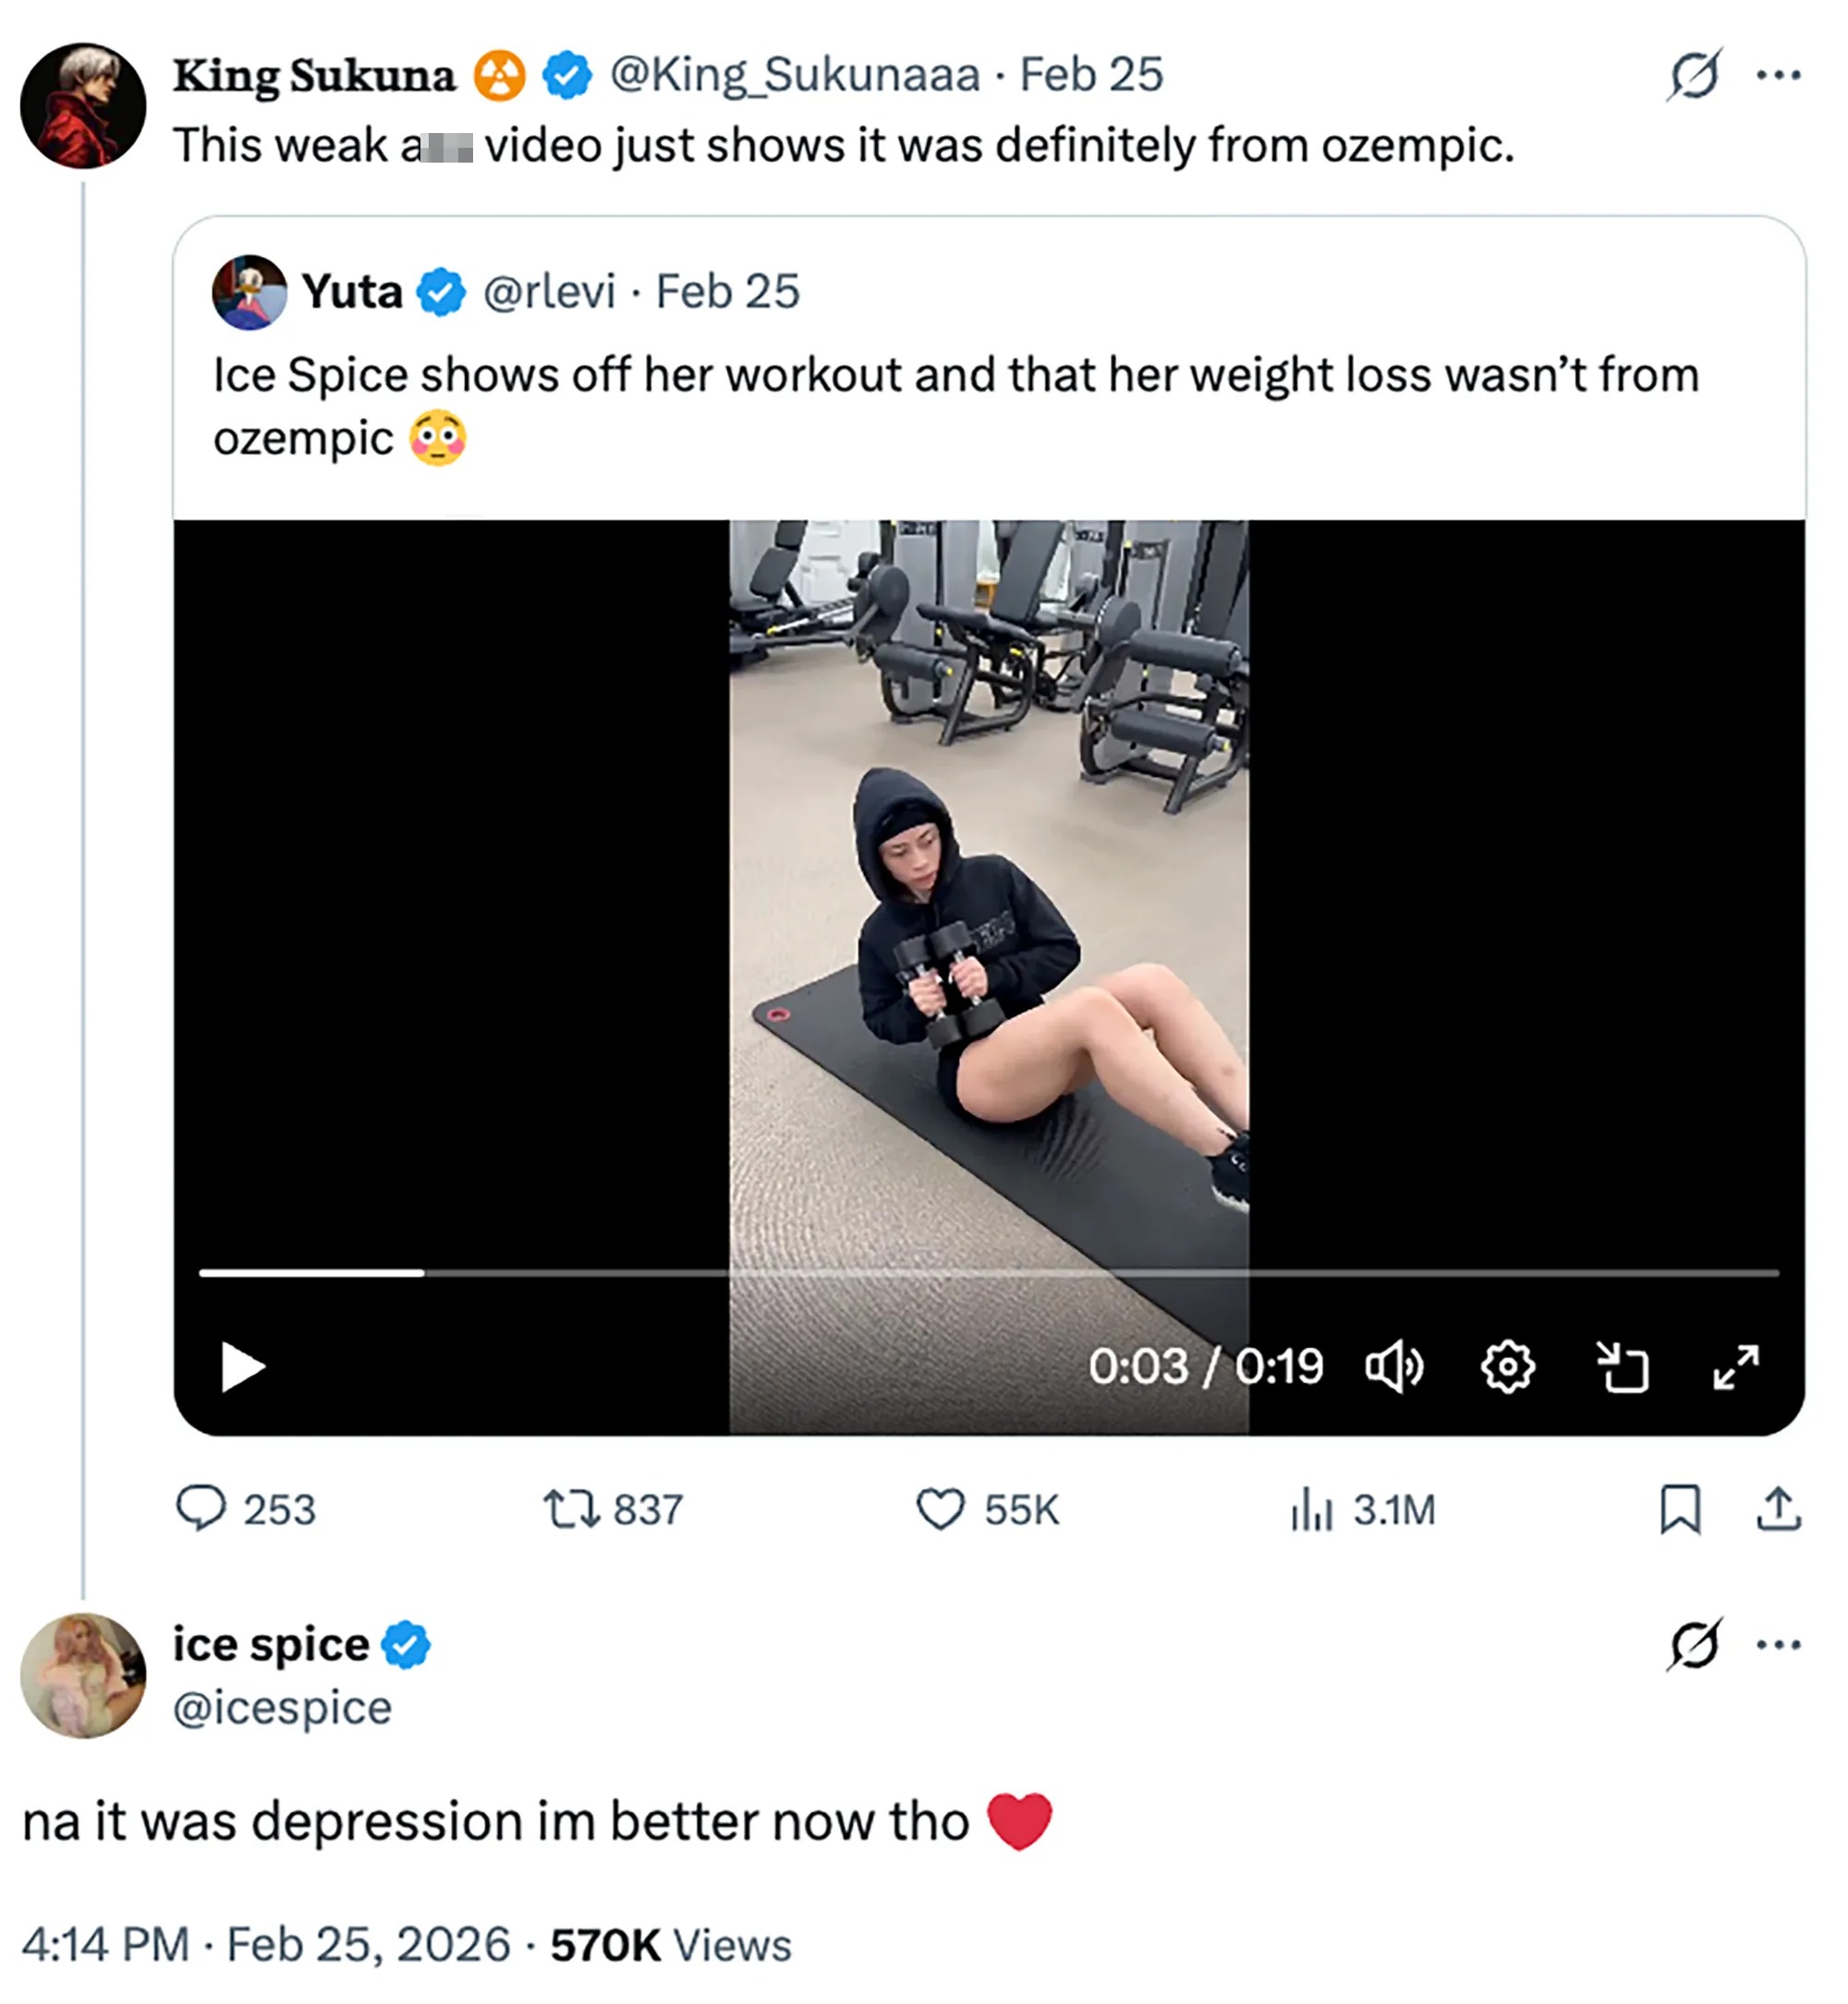The width and height of the screenshot is (1848, 2004).
Task: Mute the video volume speaker icon
Action: click(1394, 1366)
